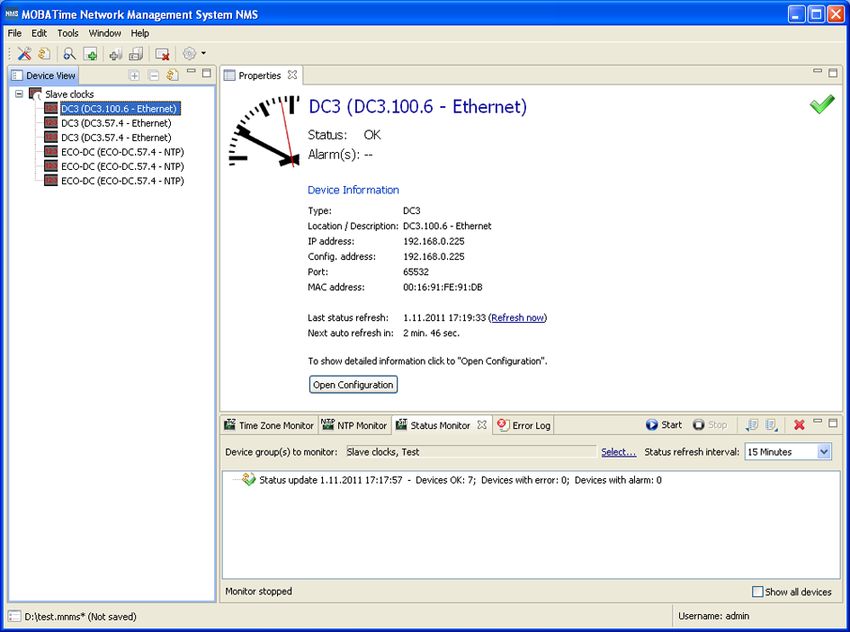Collapse all nodes with Device View minus icon

point(154,75)
